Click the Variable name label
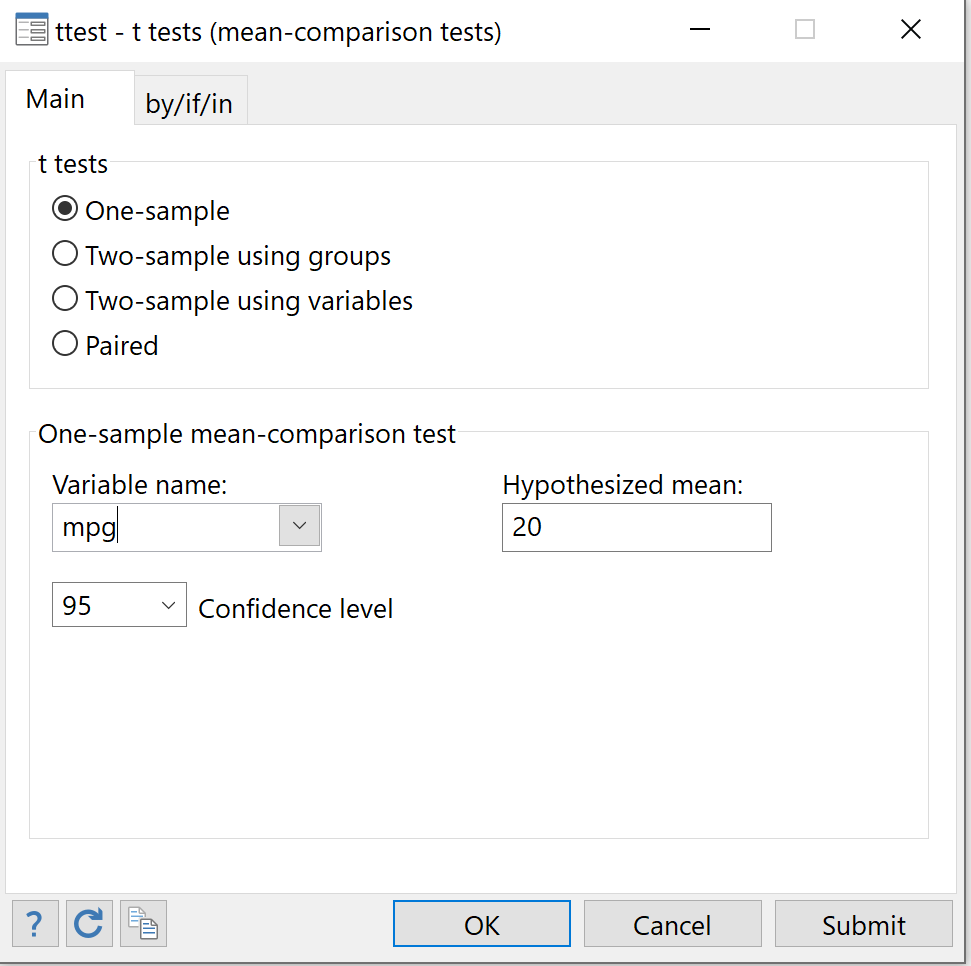The height and width of the screenshot is (966, 971). [x=140, y=485]
